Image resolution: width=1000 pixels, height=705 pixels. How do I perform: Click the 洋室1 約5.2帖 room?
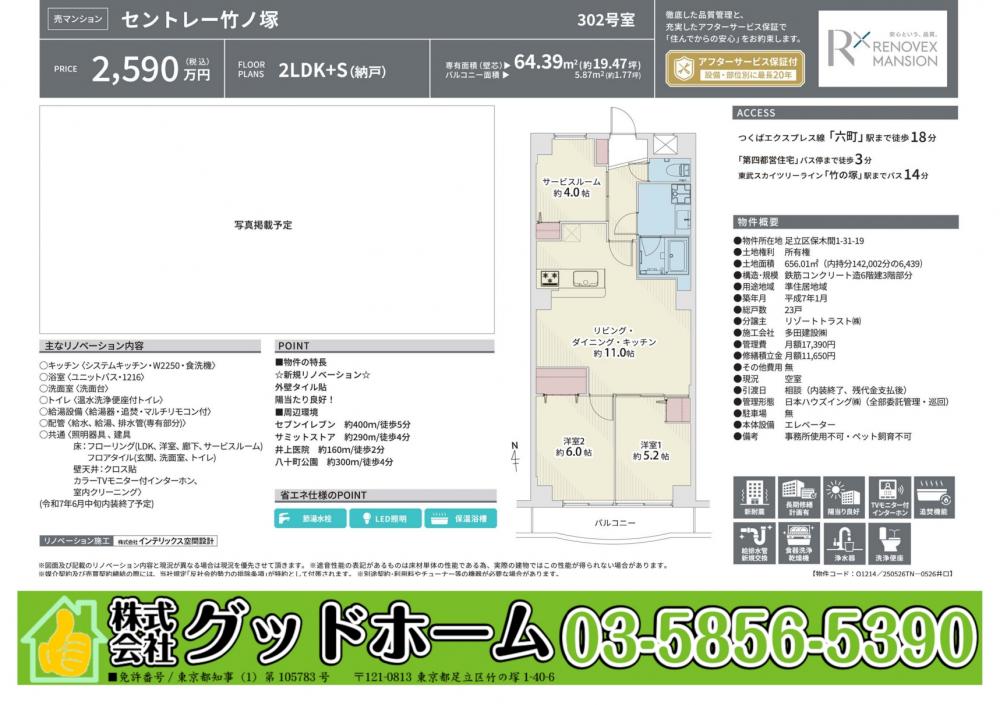coord(651,450)
